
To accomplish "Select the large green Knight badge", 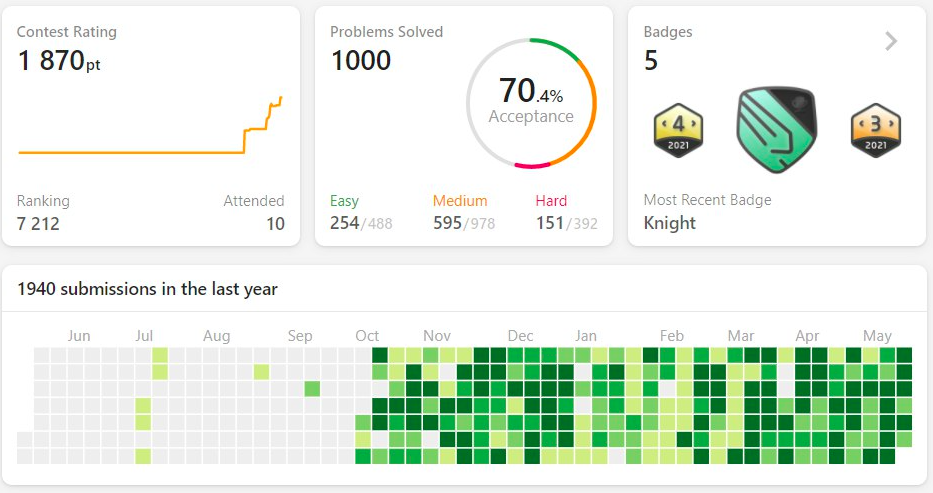I will tap(777, 130).
